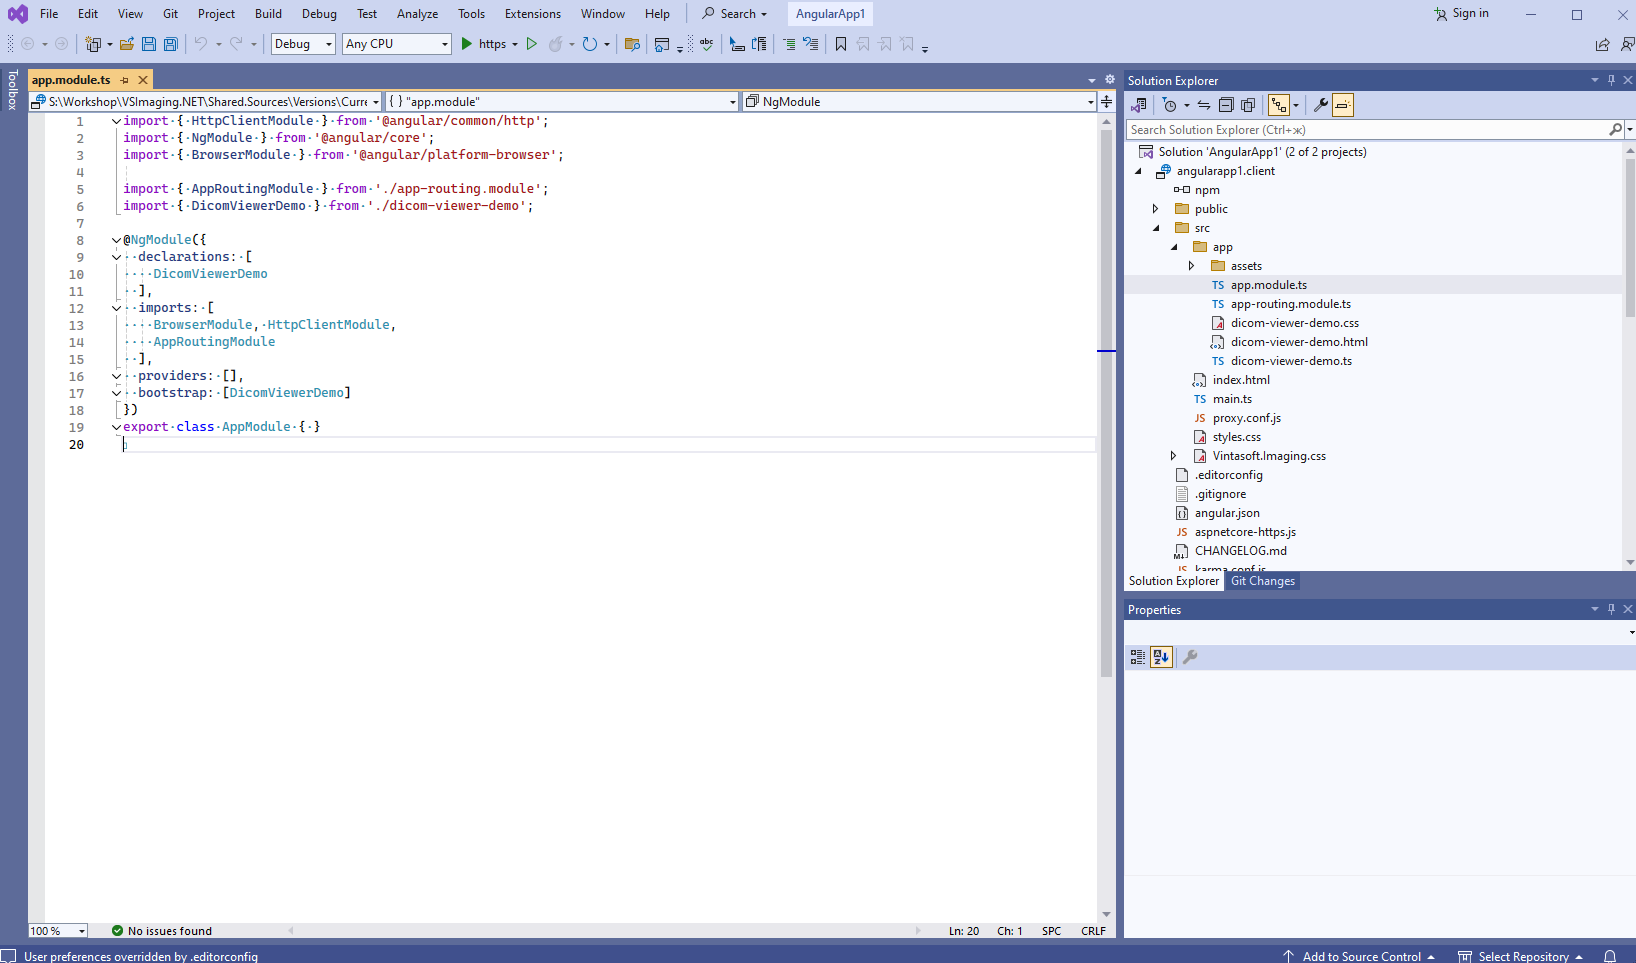Toggle Alphabetical sort in Properties panel
This screenshot has height=963, width=1636.
click(x=1161, y=657)
